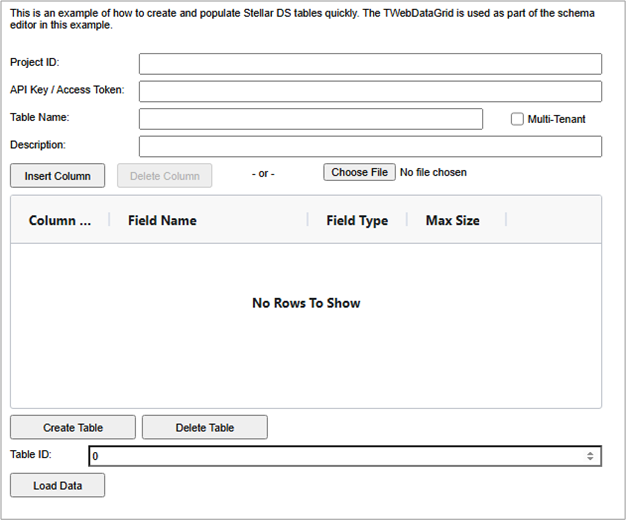626x520 pixels.
Task: Click the Delete Table button
Action: (204, 427)
